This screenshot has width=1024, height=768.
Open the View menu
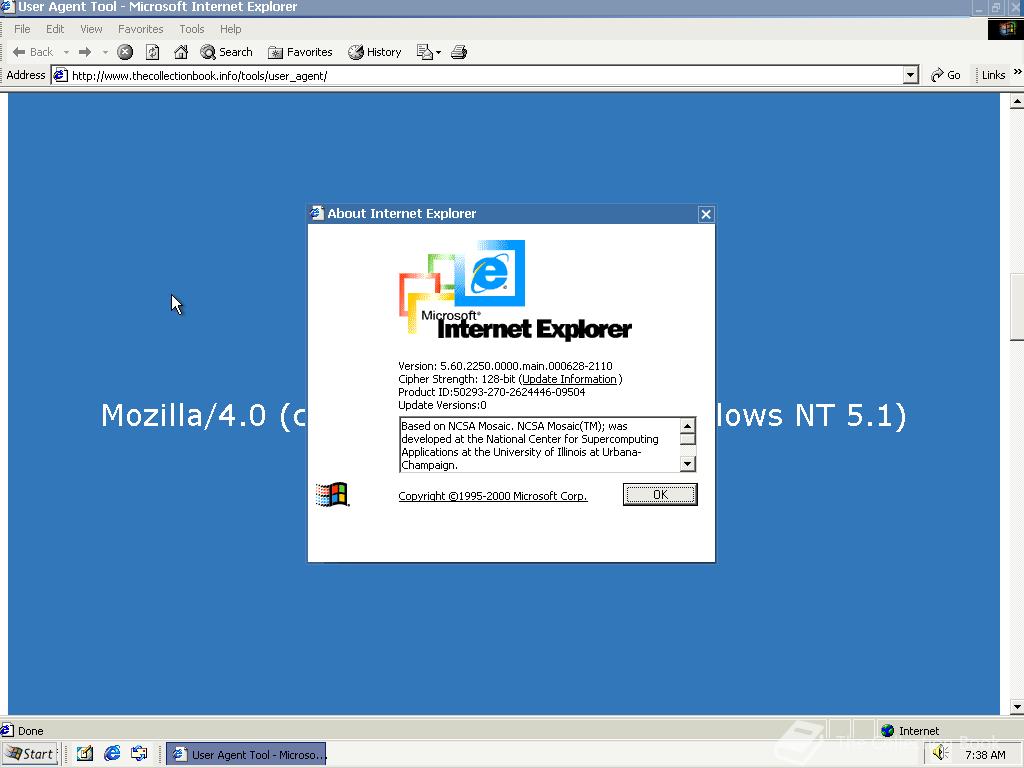tap(91, 29)
